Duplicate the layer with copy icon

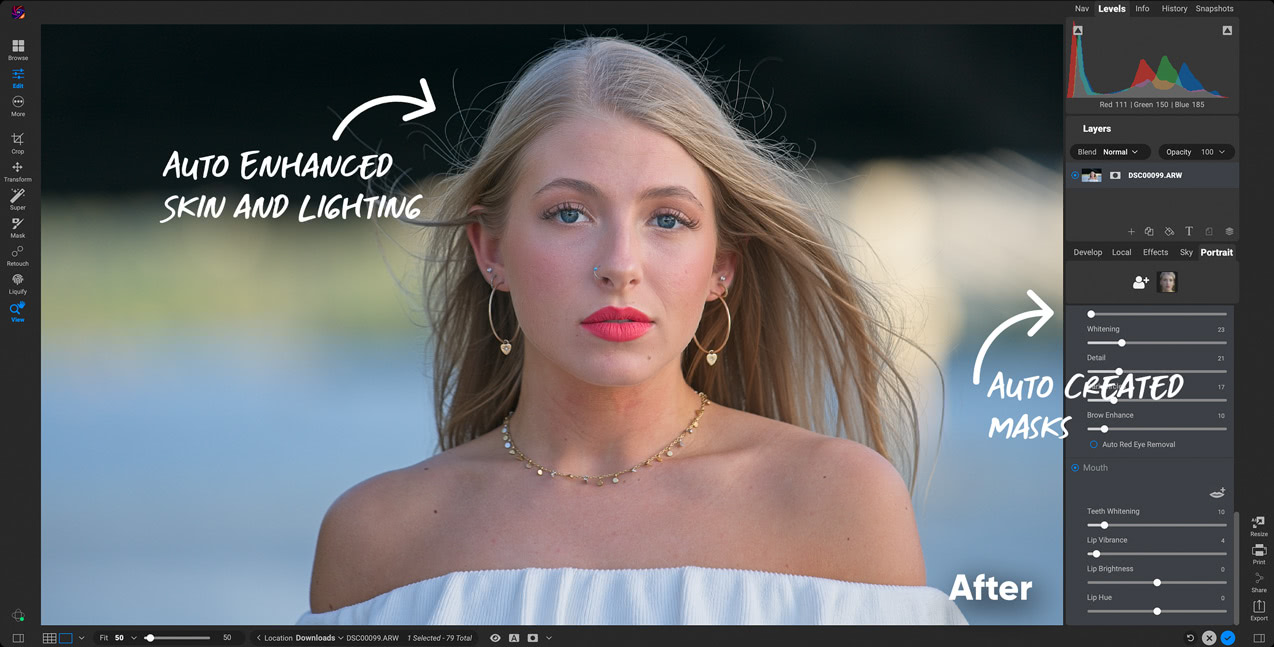click(x=1150, y=232)
